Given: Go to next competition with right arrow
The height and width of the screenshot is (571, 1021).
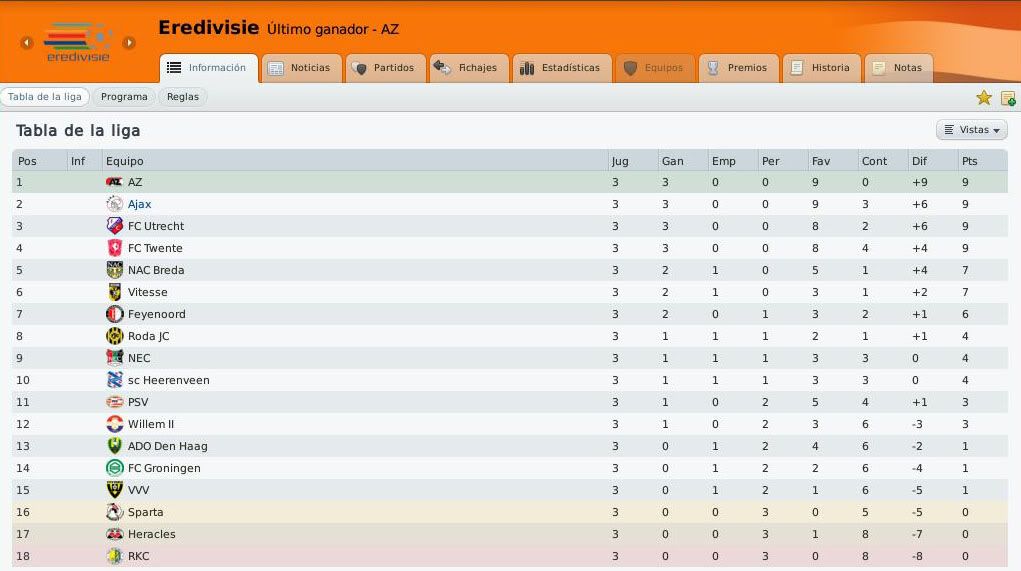Looking at the screenshot, I should (x=129, y=43).
